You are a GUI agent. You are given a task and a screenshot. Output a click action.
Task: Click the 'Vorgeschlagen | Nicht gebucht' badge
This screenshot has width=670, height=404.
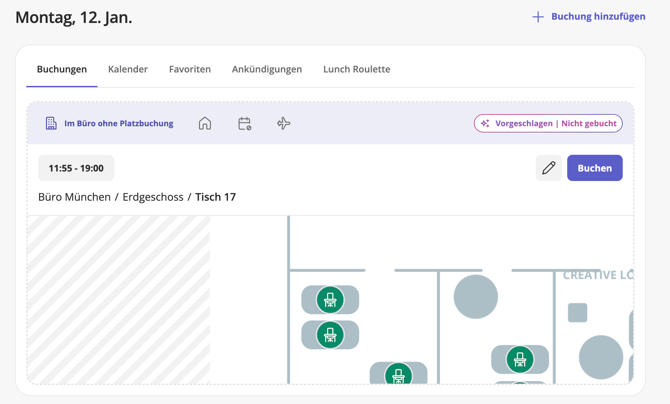548,124
